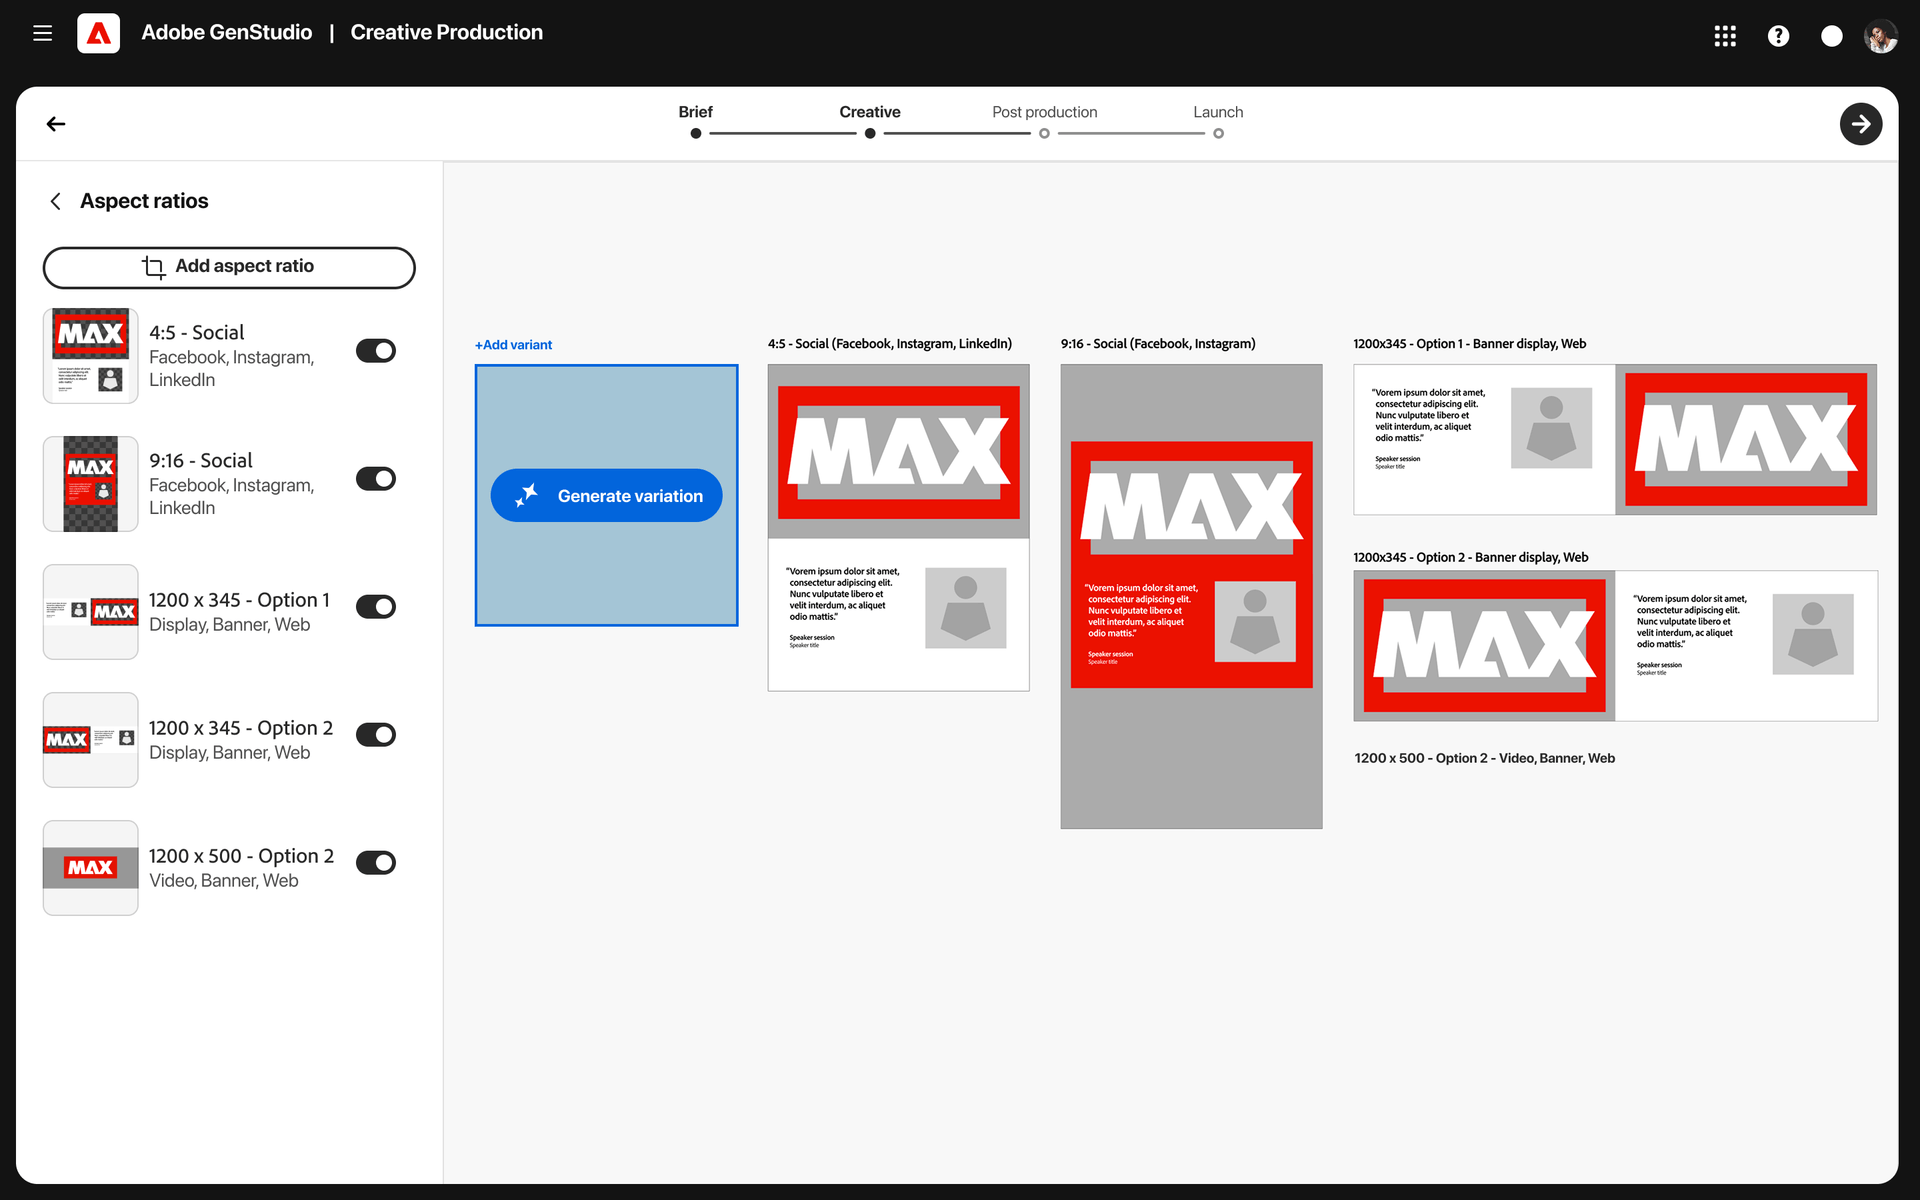The height and width of the screenshot is (1200, 1920).
Task: Open the apps grid switcher
Action: click(1725, 36)
